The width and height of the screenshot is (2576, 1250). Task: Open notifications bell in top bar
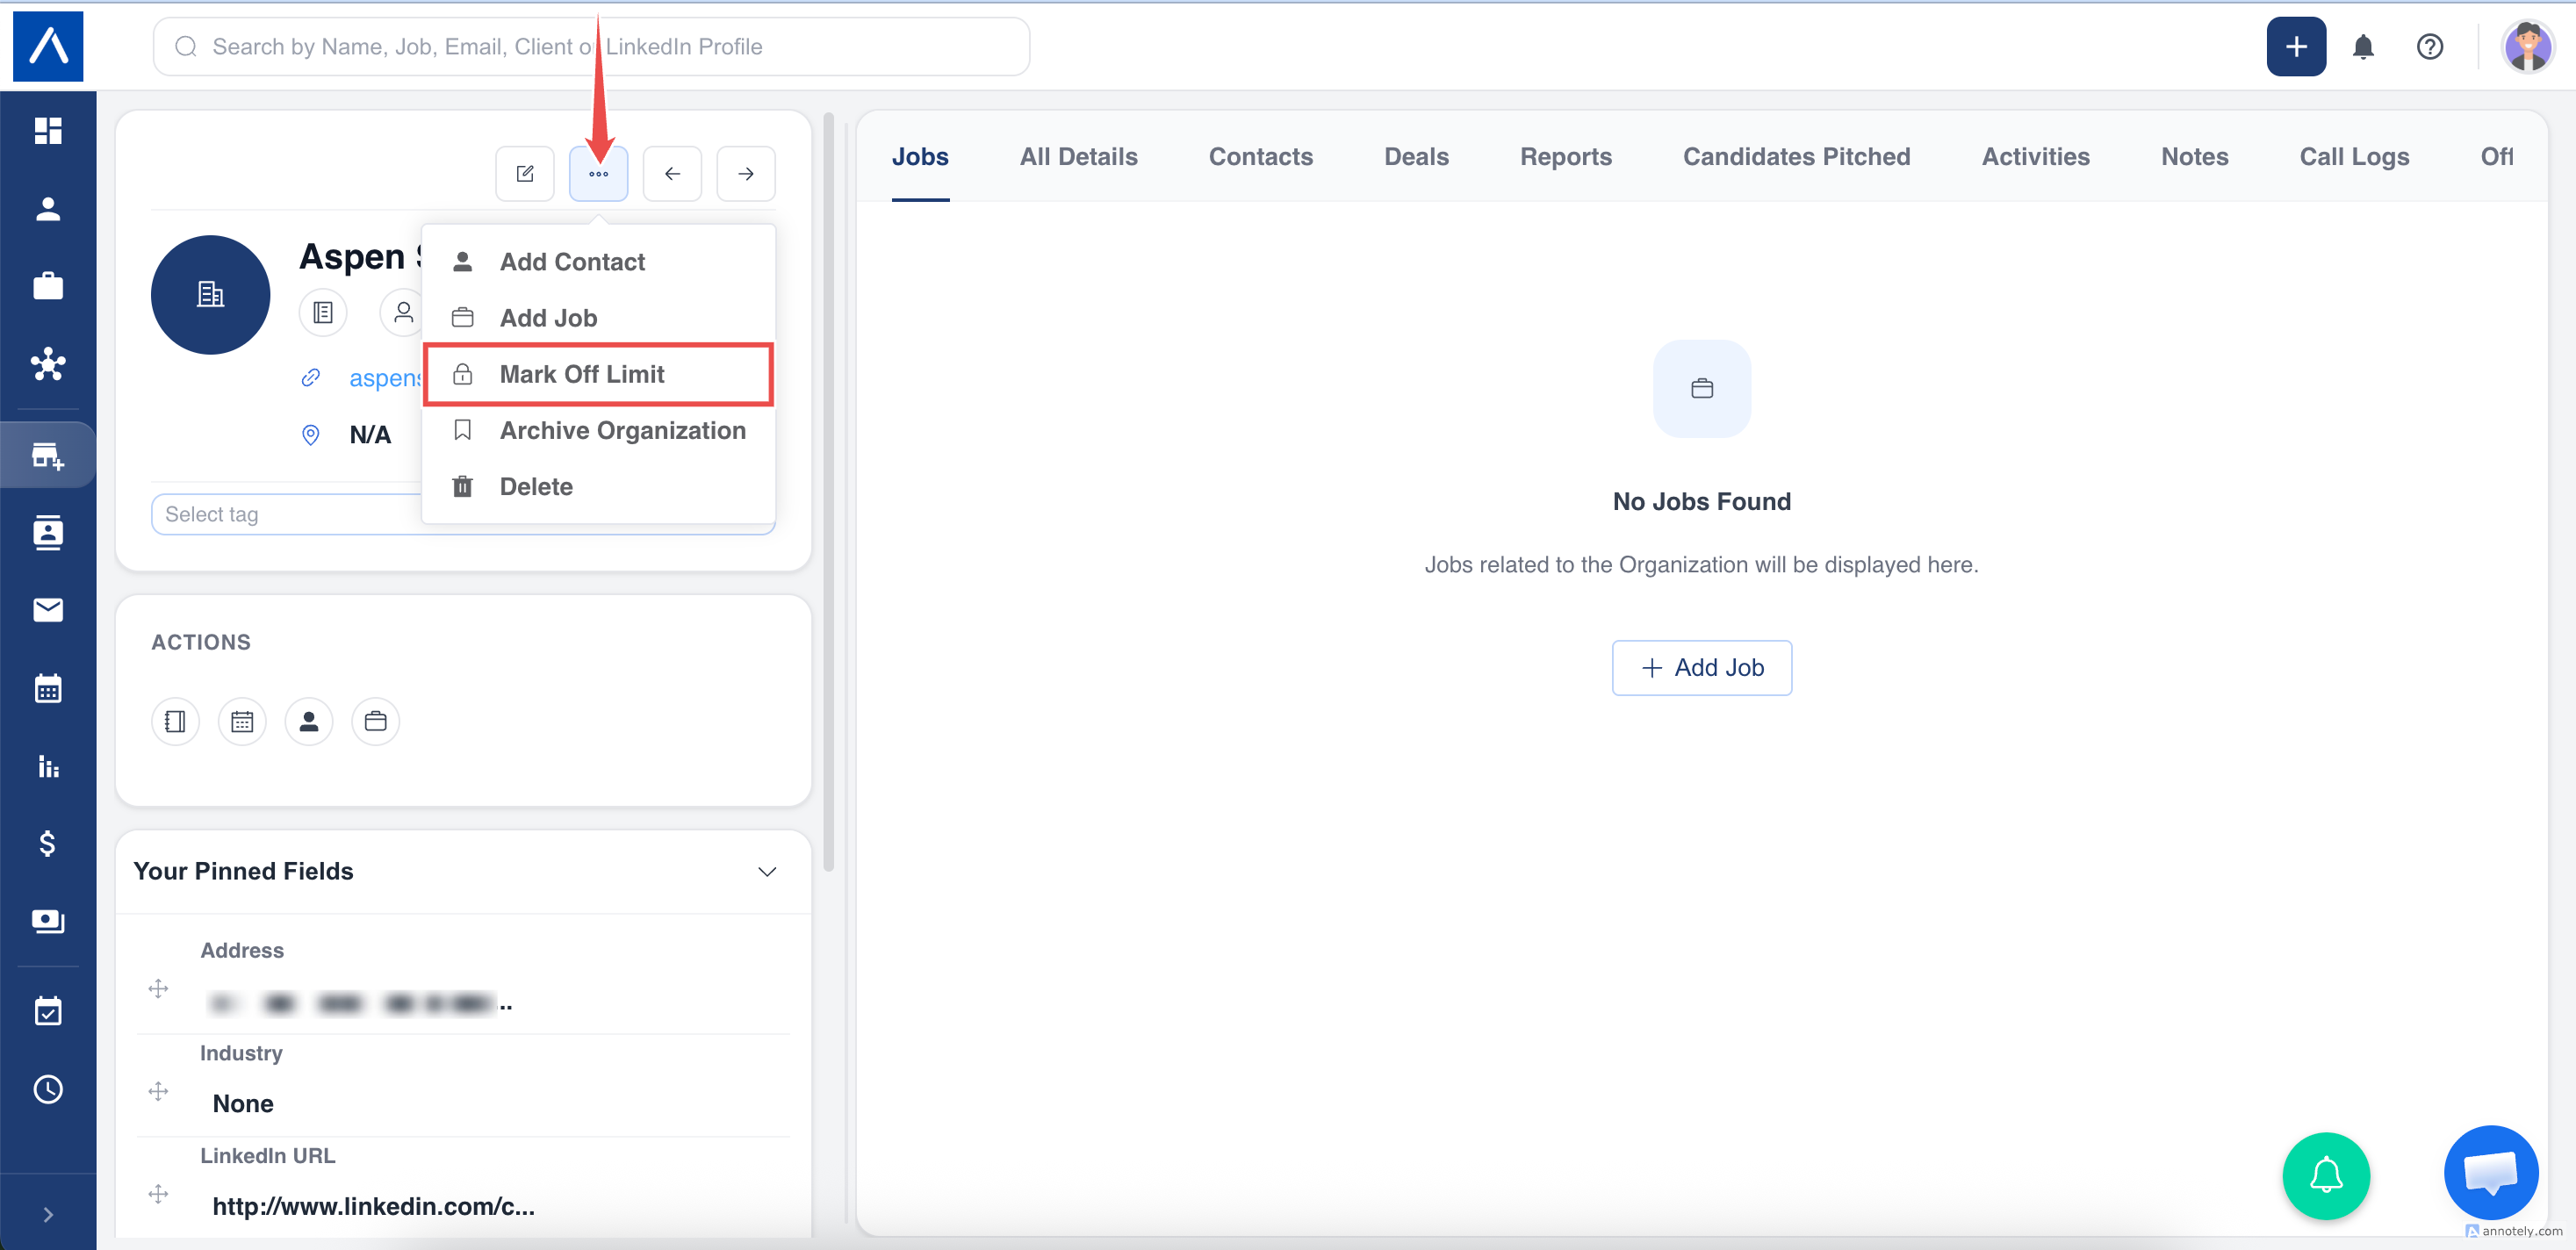[x=2363, y=46]
